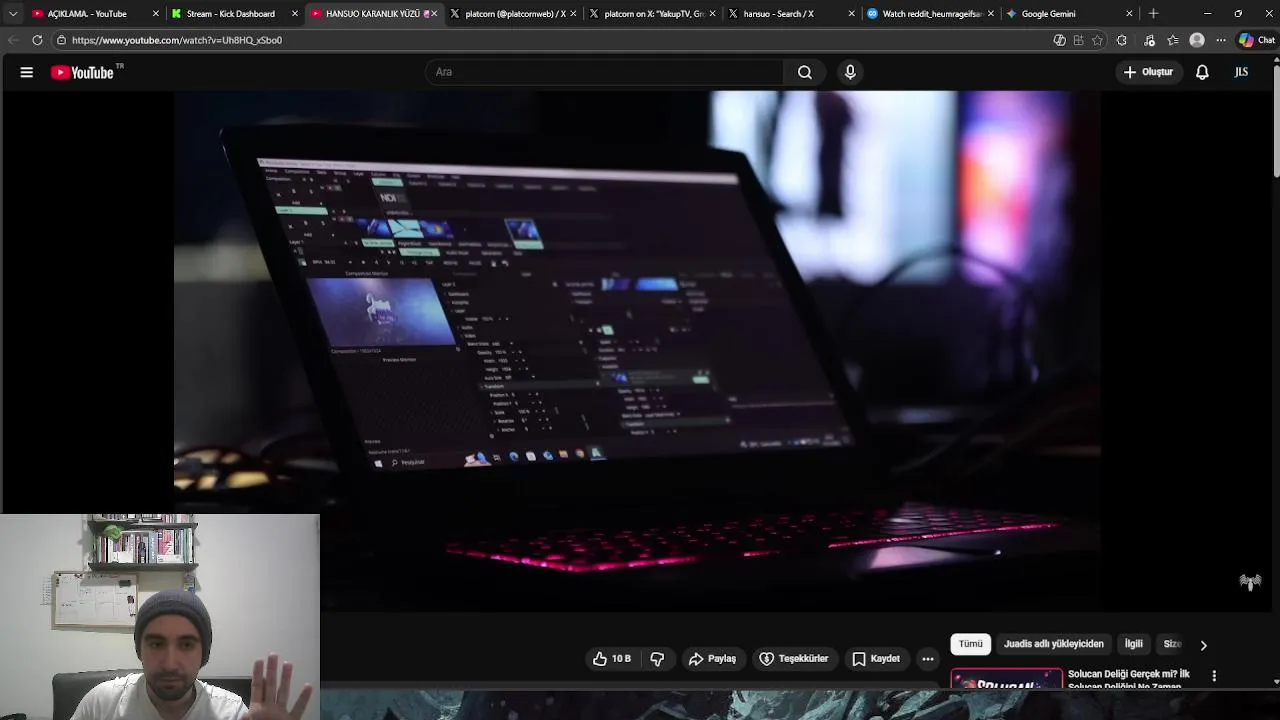Select the Juadis adlı yükleyiciden chip
This screenshot has height=720, width=1280.
[x=1054, y=644]
